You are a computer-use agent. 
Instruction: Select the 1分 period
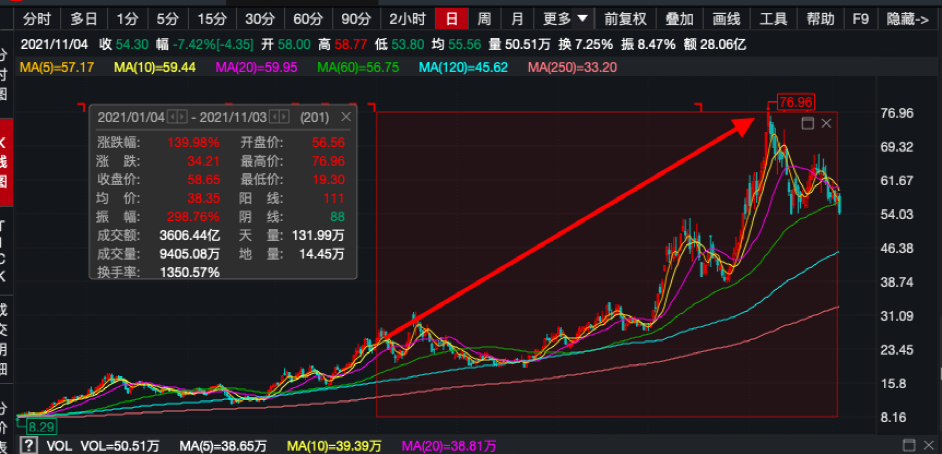(x=127, y=19)
